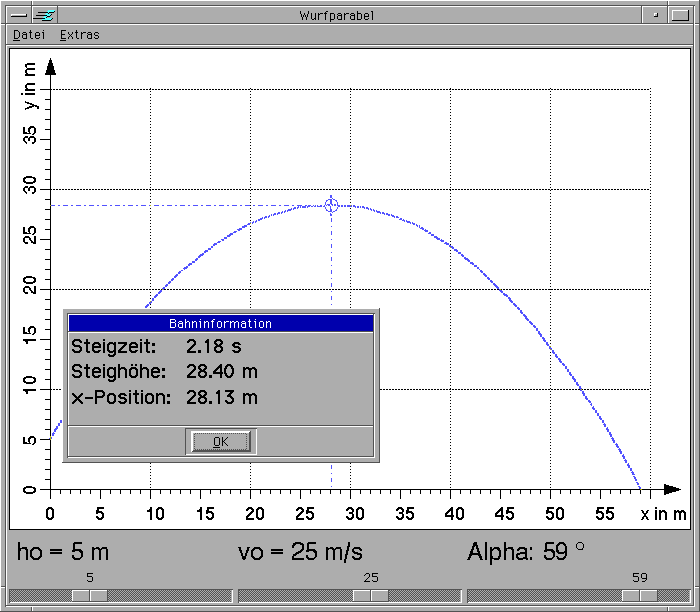Click the Bahninformation dialog title bar
Viewport: 700px width, 612px height.
[x=220, y=324]
